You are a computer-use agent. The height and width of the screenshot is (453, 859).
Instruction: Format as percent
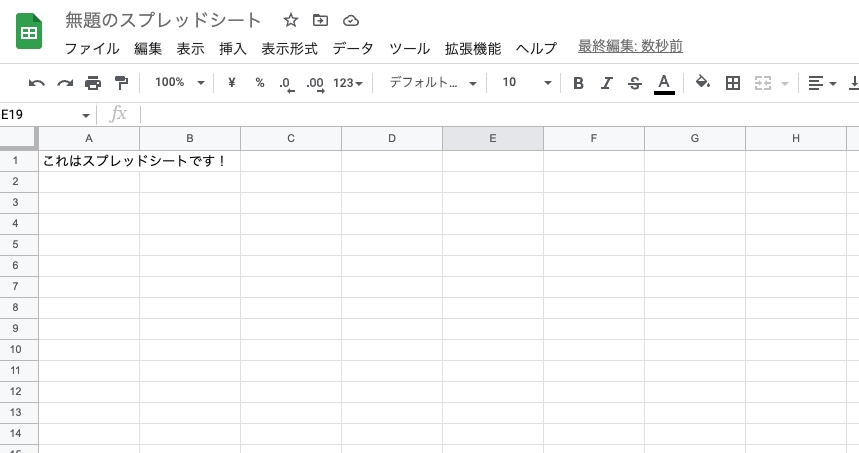[x=260, y=83]
